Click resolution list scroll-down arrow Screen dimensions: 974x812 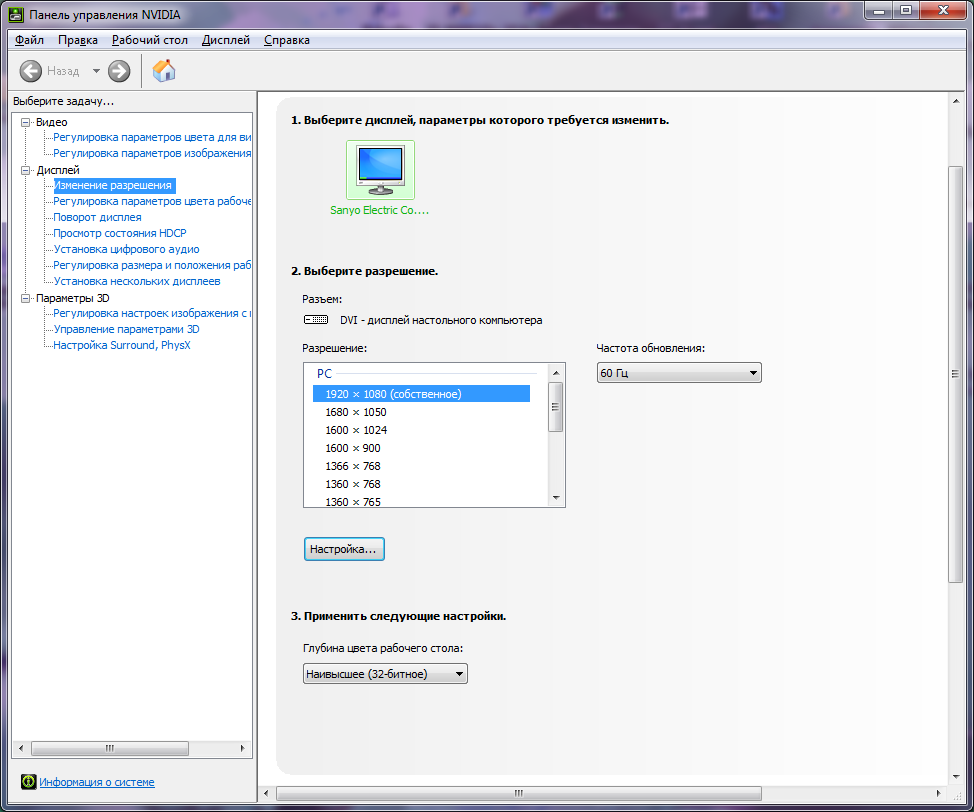(556, 498)
